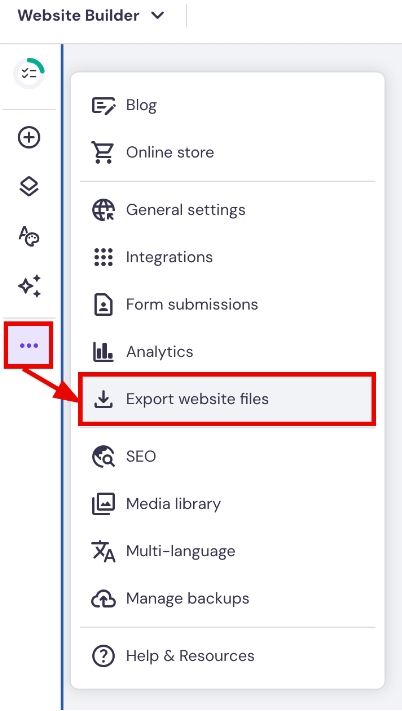402x711 pixels.
Task: Toggle the three-dots more menu button
Action: point(29,346)
